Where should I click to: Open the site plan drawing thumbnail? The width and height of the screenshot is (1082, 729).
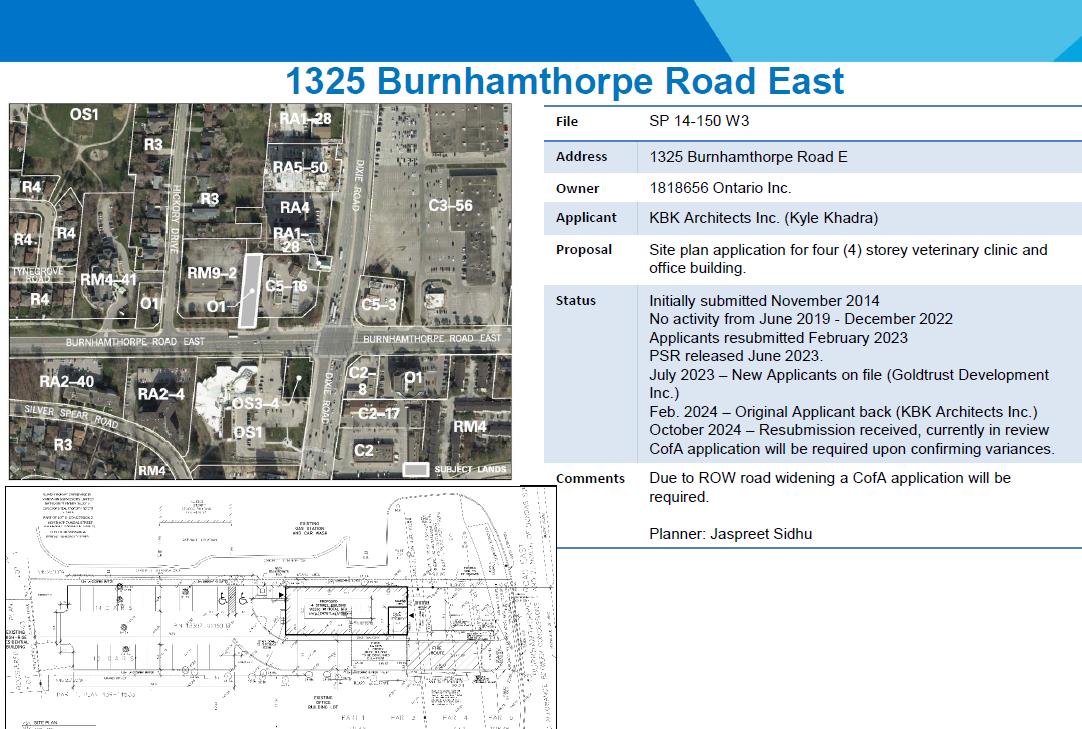pyautogui.click(x=280, y=607)
